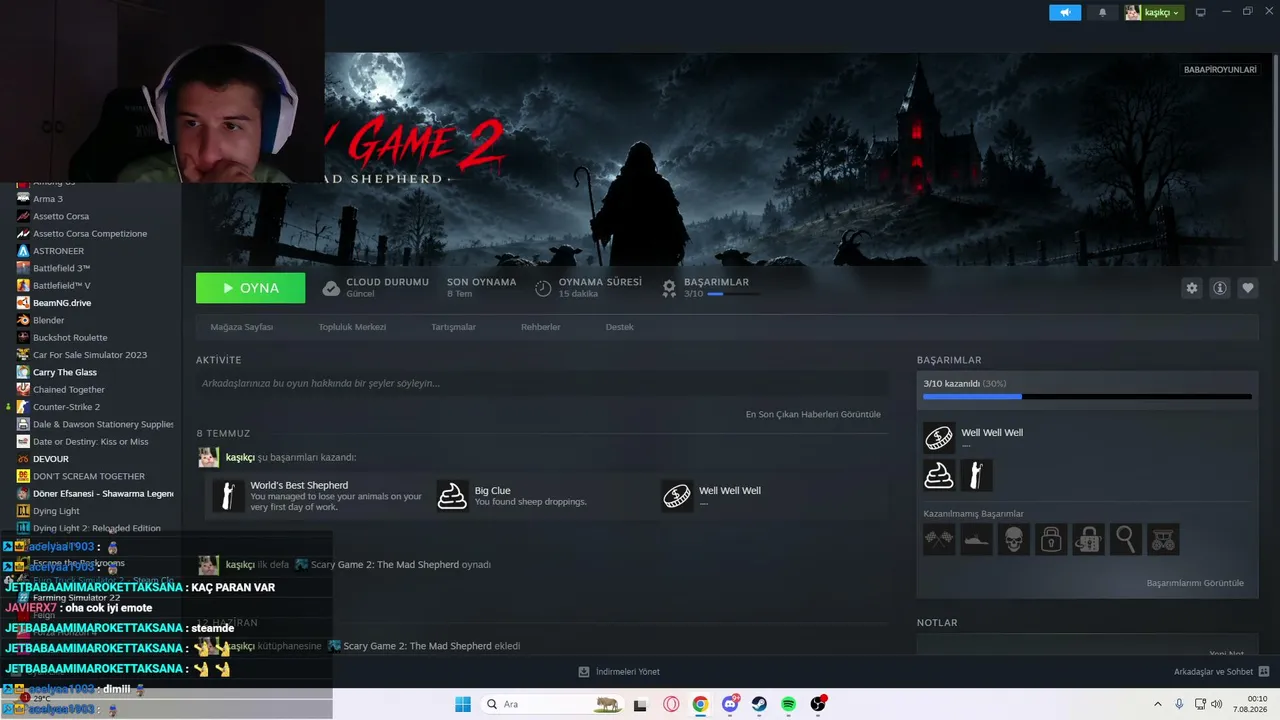Open the taskbar volume control
Image resolution: width=1280 pixels, height=720 pixels.
[1217, 704]
